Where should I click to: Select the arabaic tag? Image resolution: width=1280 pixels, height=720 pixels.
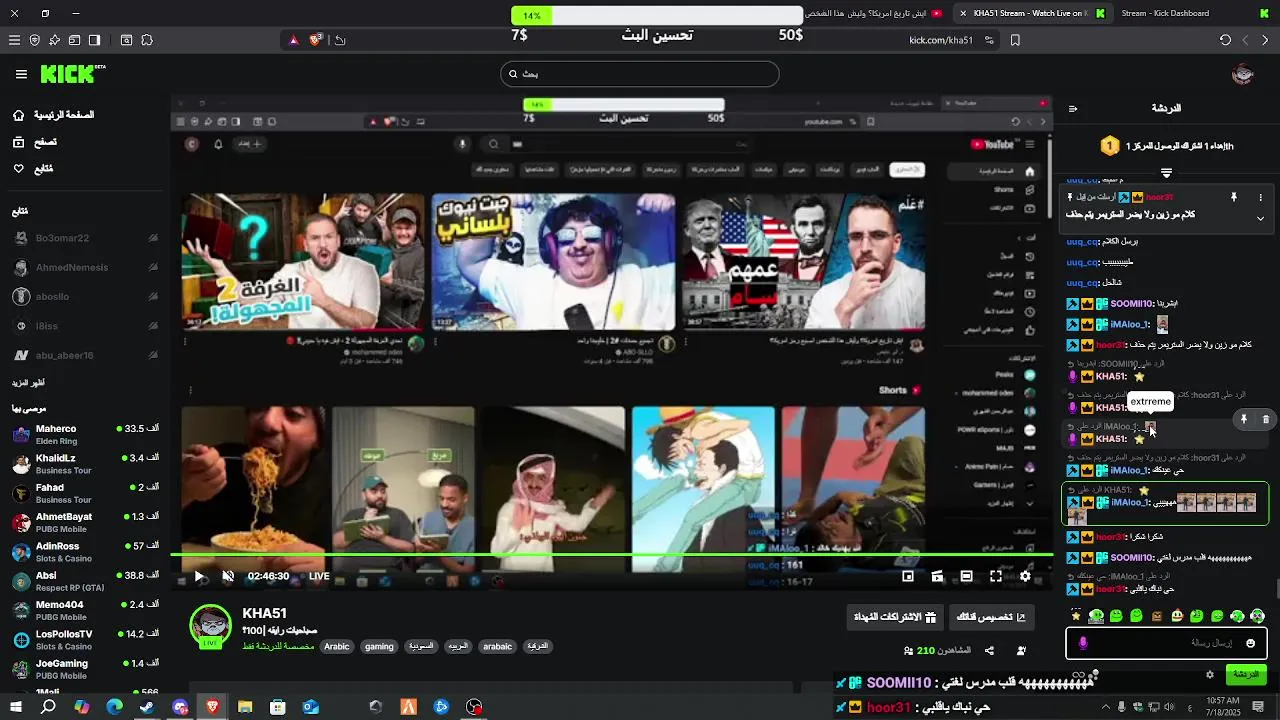(x=497, y=647)
